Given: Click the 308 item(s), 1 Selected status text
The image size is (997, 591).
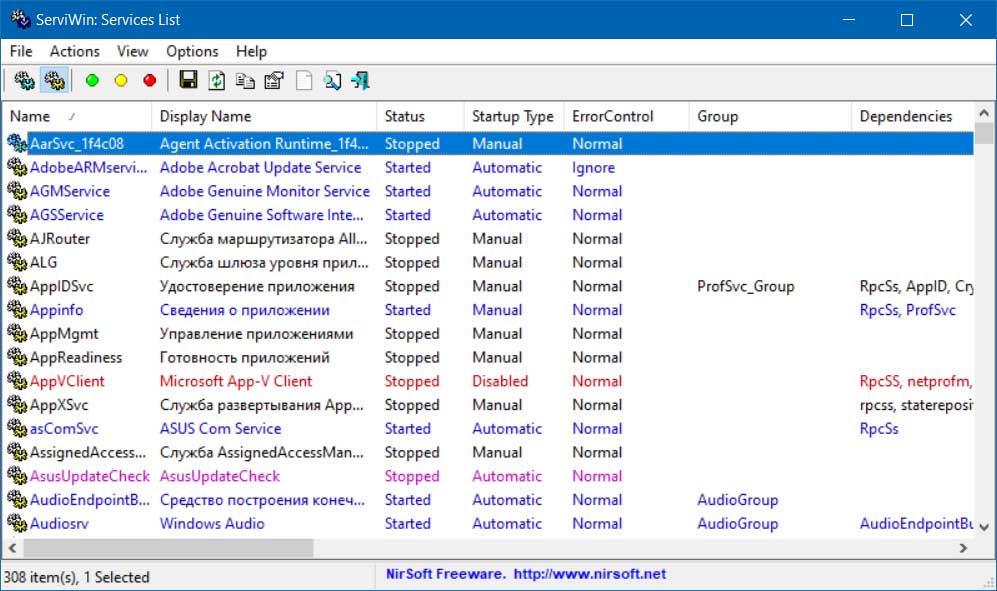Looking at the screenshot, I should tap(77, 577).
